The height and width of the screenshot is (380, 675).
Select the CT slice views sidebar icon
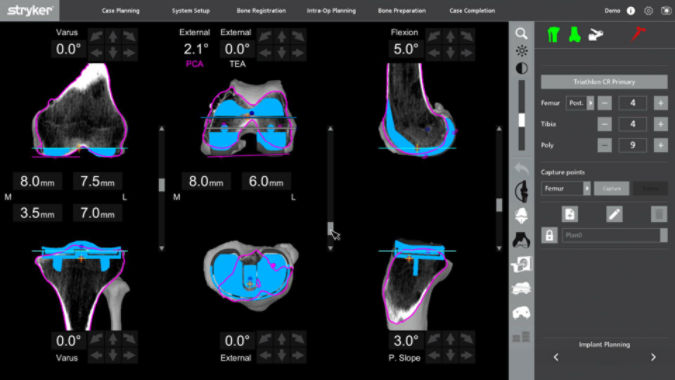pyautogui.click(x=521, y=264)
